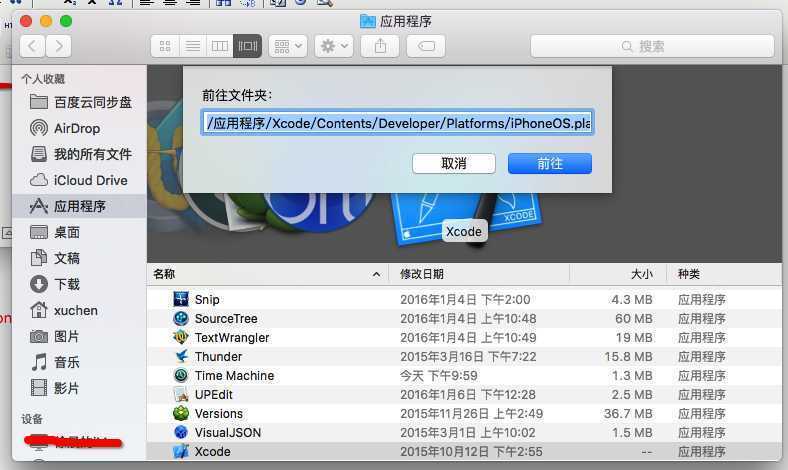Open 桌面 in the sidebar
The height and width of the screenshot is (470, 788).
[55, 232]
